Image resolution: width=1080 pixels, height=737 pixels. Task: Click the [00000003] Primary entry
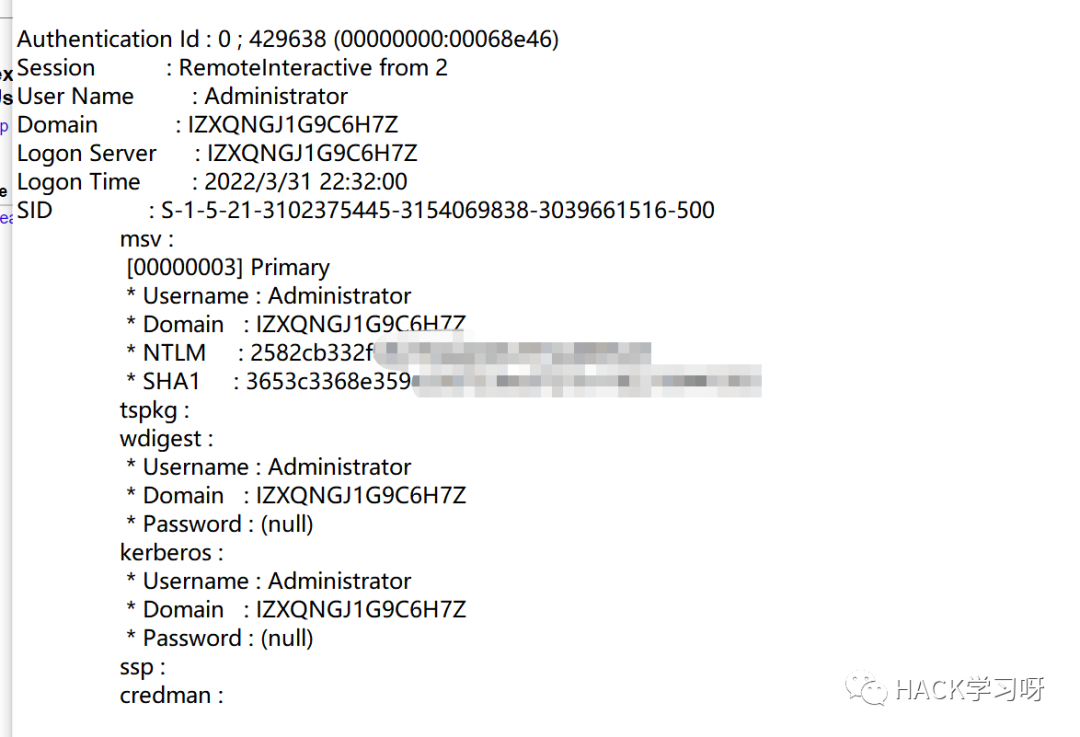coord(228,267)
